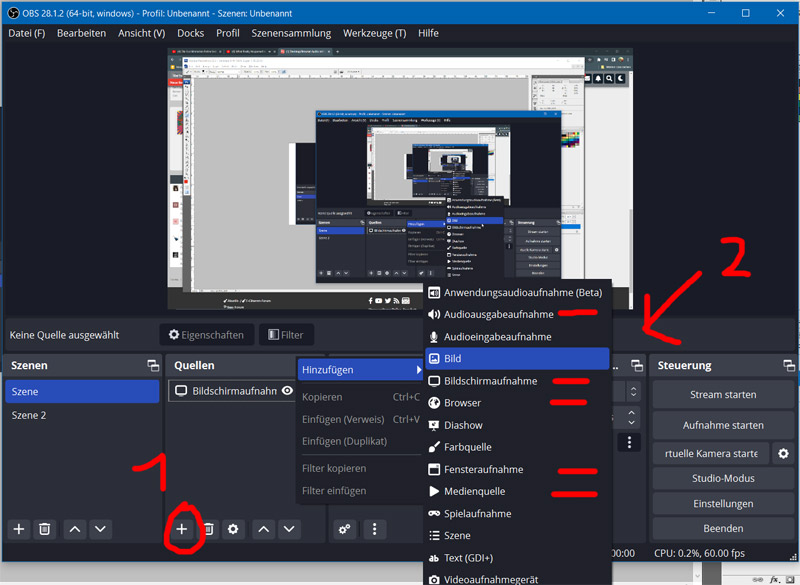Screen dimensions: 800x585
Task: Click the OBS preview canvas
Action: click(400, 179)
